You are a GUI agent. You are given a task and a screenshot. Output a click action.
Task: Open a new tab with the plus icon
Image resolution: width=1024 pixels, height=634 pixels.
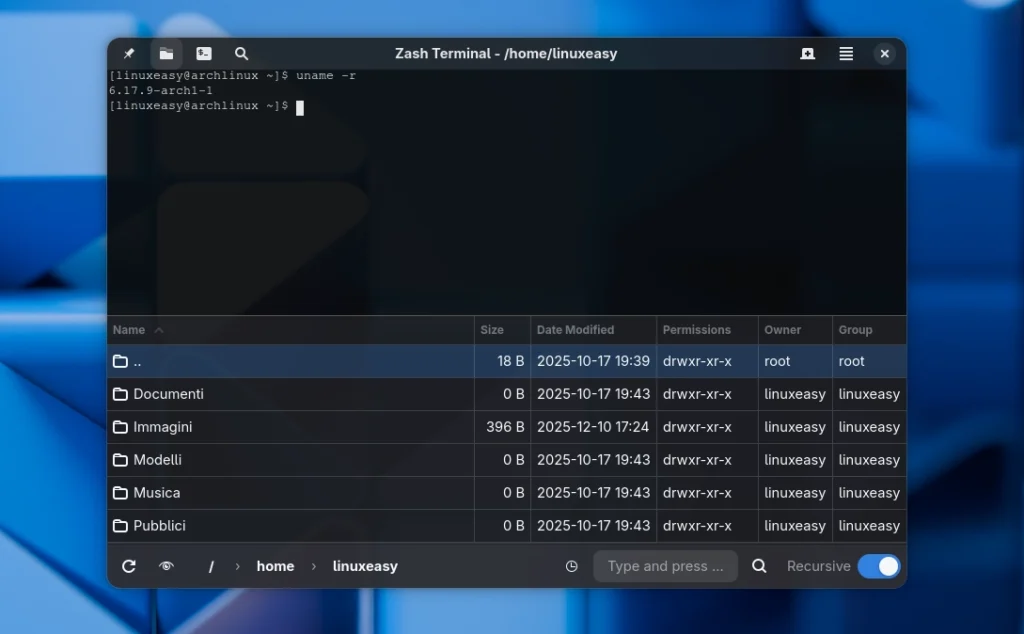point(807,54)
